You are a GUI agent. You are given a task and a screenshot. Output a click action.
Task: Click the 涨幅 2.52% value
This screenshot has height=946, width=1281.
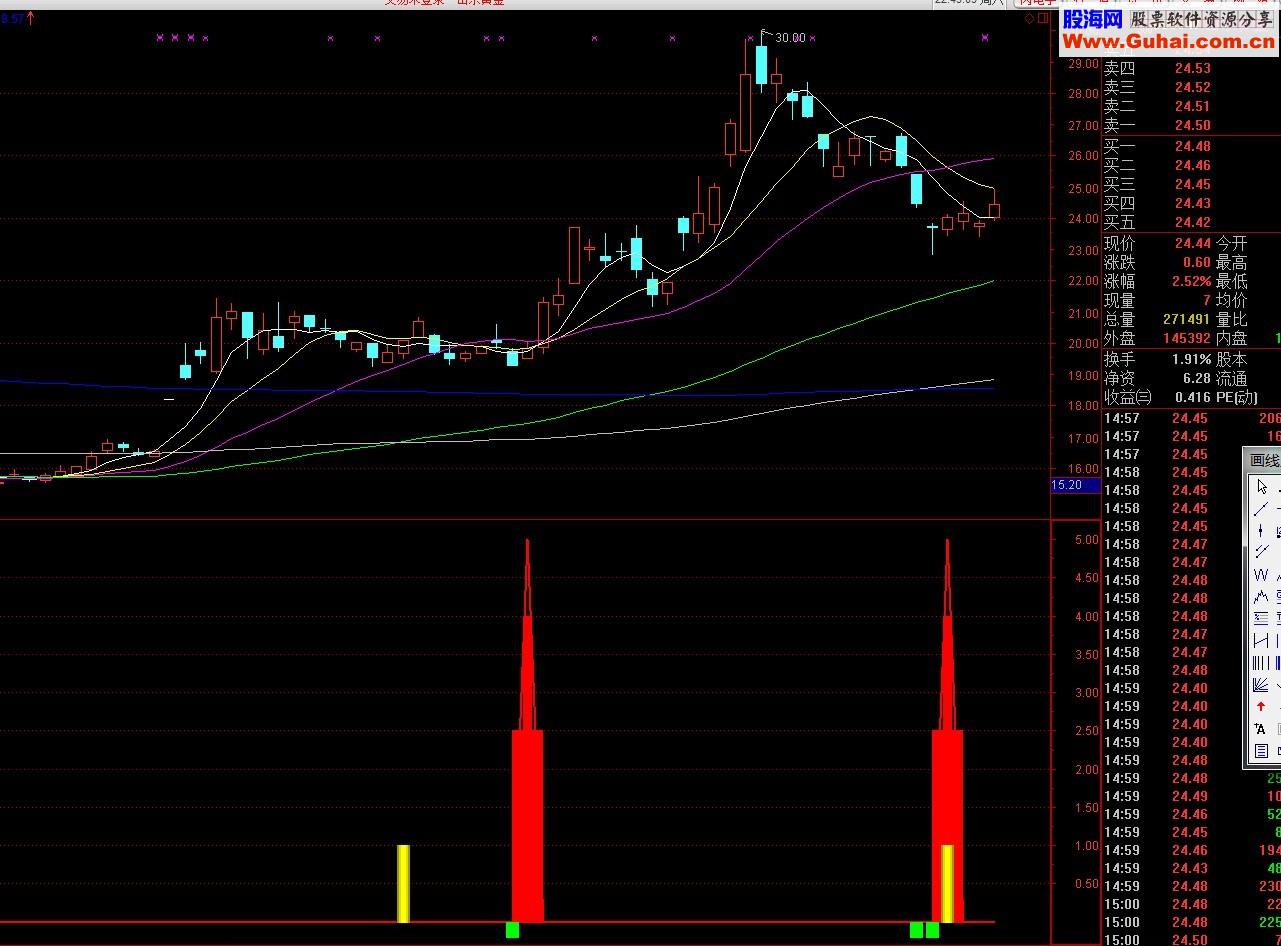1191,281
